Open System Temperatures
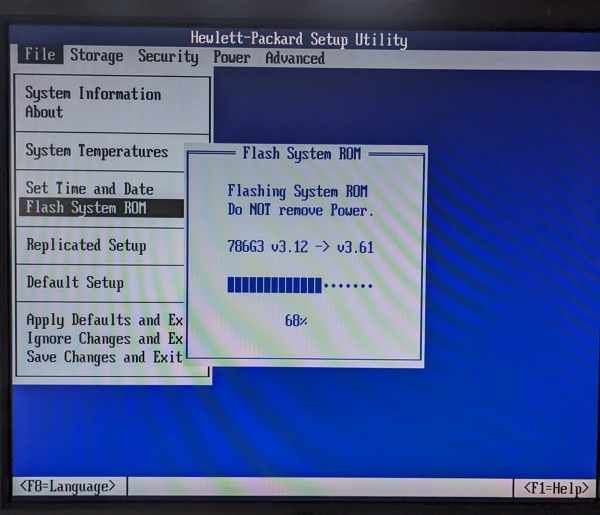This screenshot has width=600, height=515. click(97, 151)
